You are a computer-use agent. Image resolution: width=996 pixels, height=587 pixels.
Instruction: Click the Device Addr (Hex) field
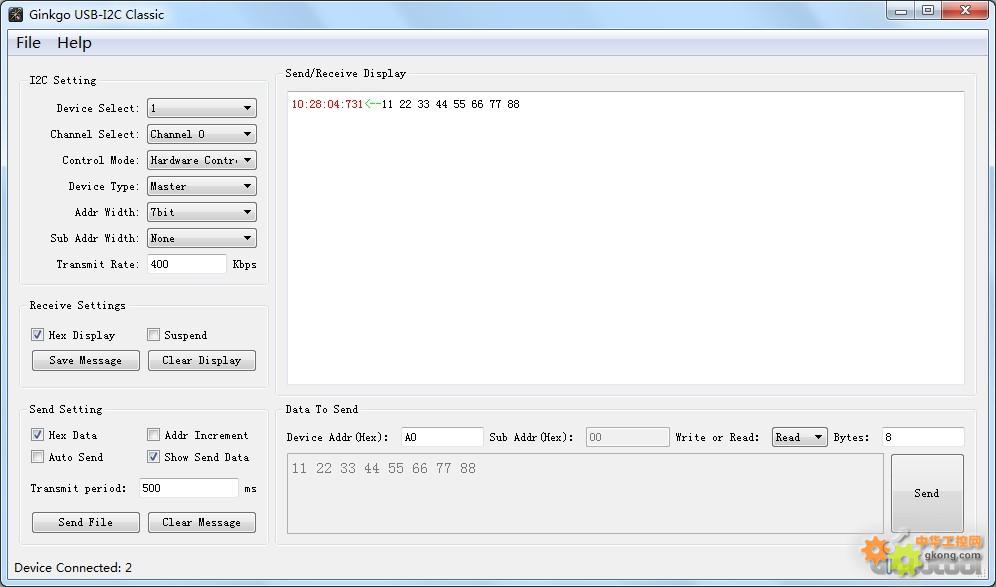coord(442,437)
